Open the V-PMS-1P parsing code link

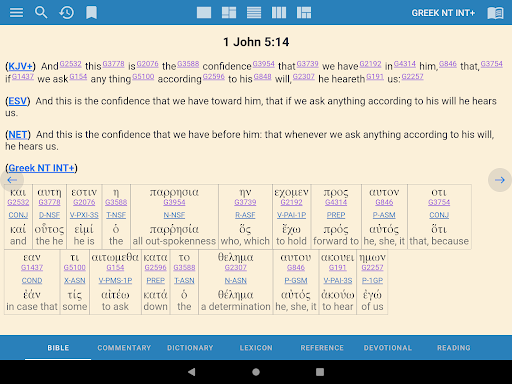[x=115, y=281]
